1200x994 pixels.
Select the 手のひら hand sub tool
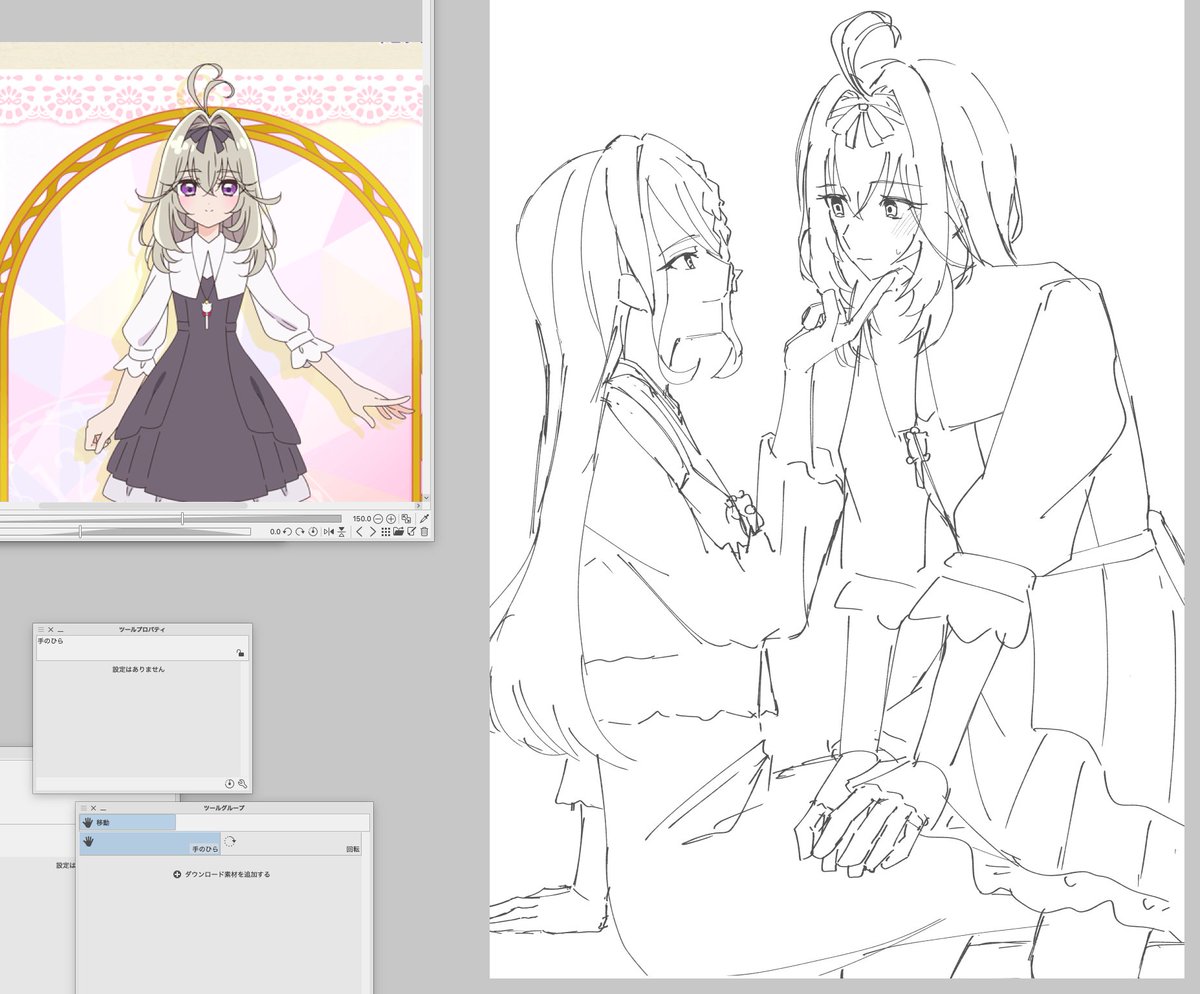(150, 843)
